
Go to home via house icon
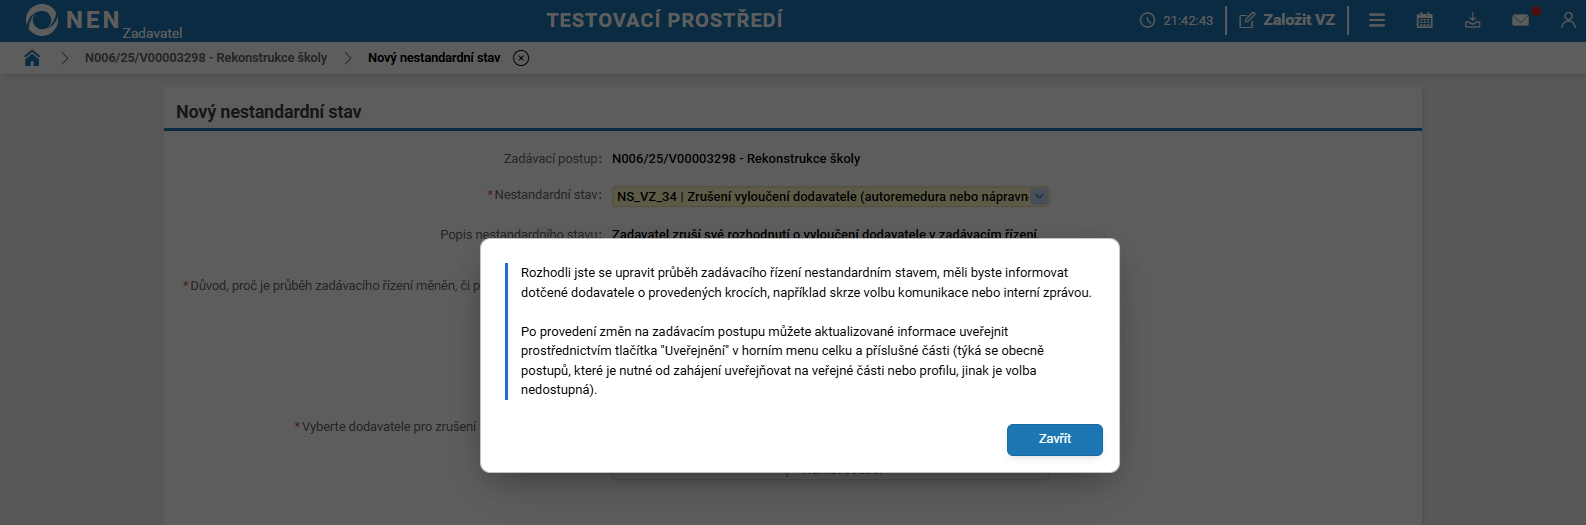(32, 58)
